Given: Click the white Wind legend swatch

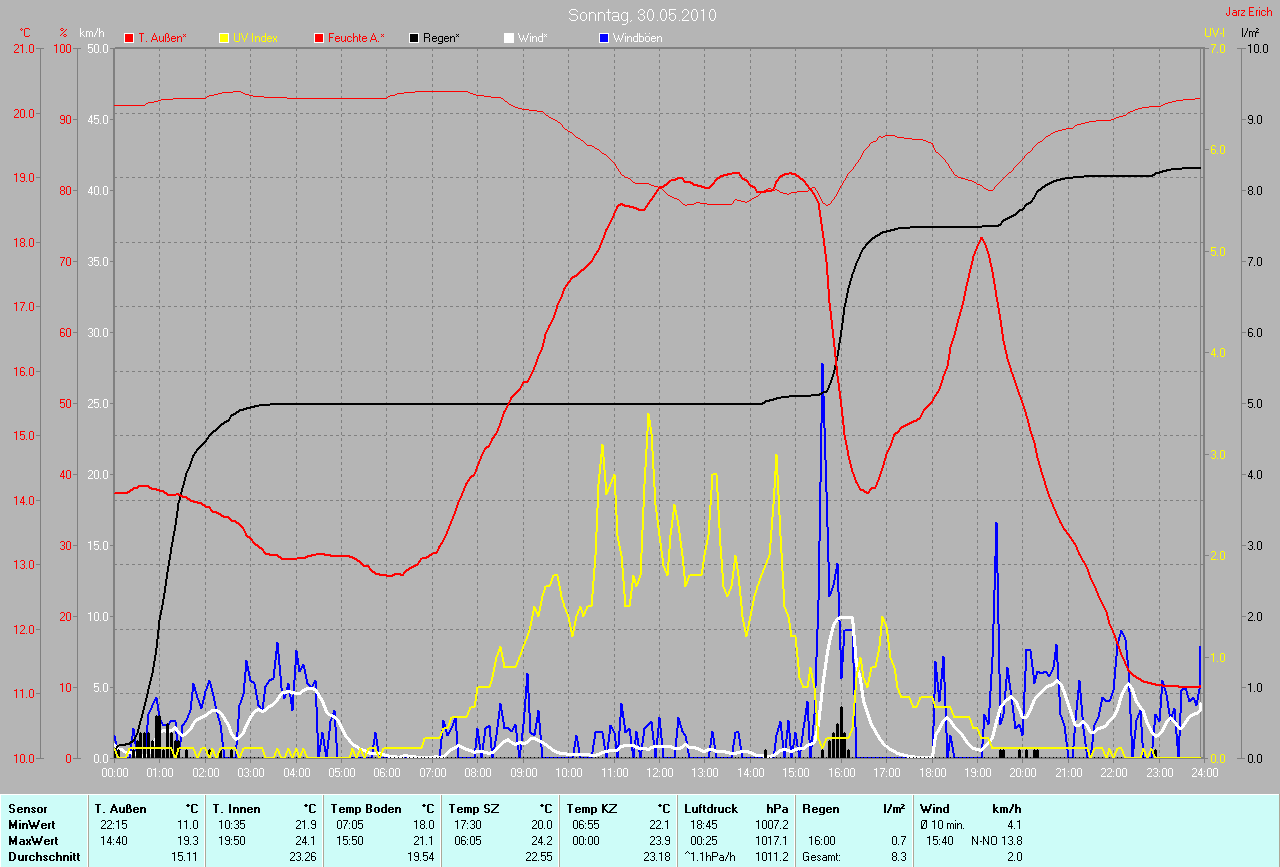Looking at the screenshot, I should coord(509,38).
